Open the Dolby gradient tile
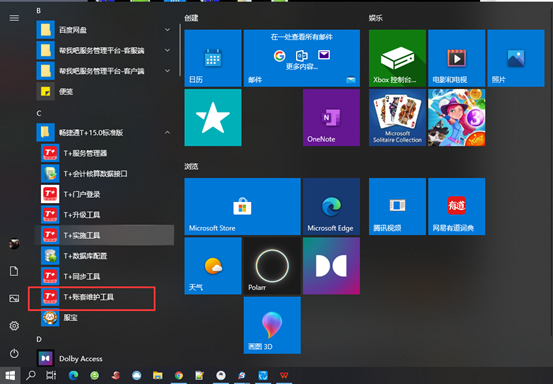The width and height of the screenshot is (553, 384). 332,266
